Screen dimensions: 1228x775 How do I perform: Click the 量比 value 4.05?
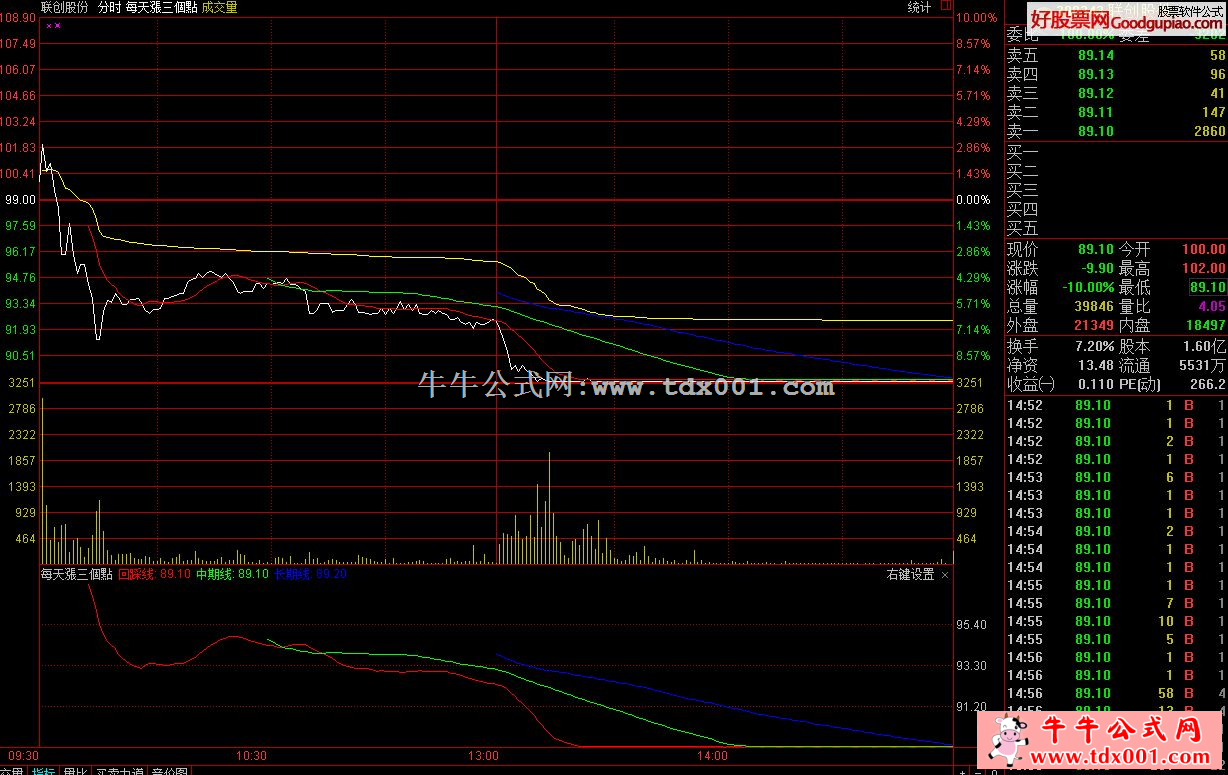(x=1212, y=306)
